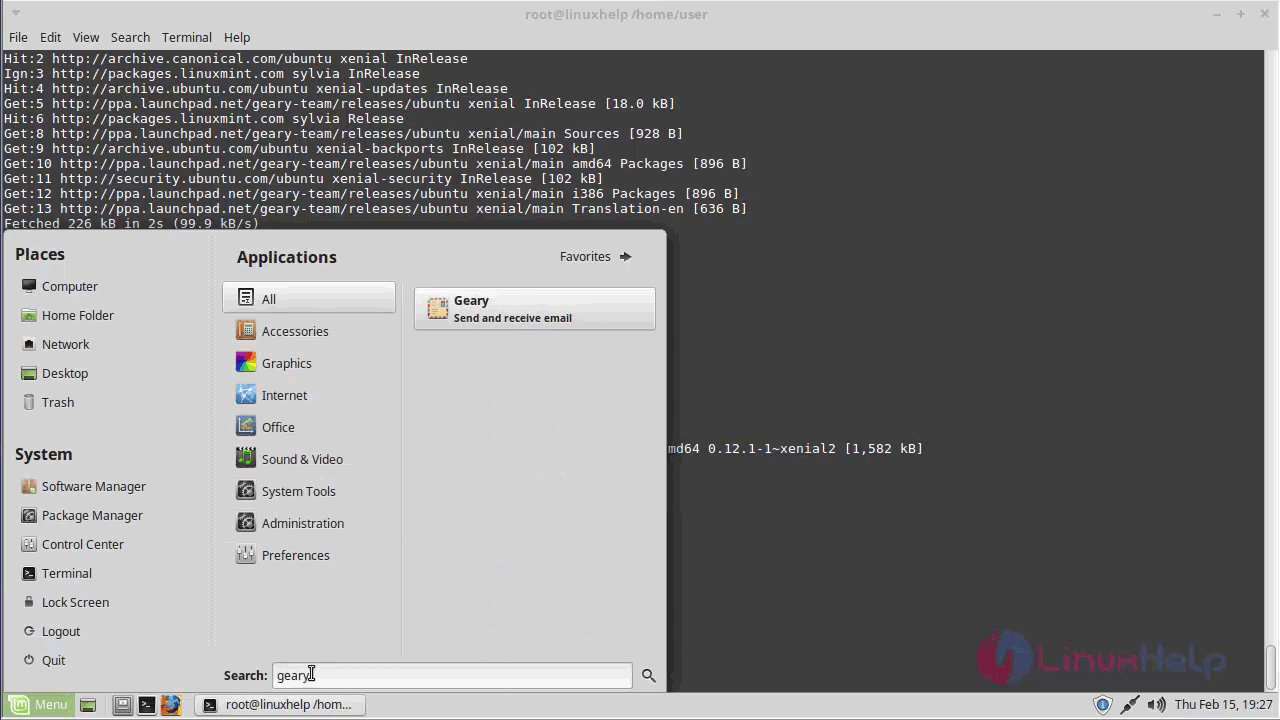This screenshot has height=720, width=1280.
Task: Open the update manager shield icon
Action: 1102,705
